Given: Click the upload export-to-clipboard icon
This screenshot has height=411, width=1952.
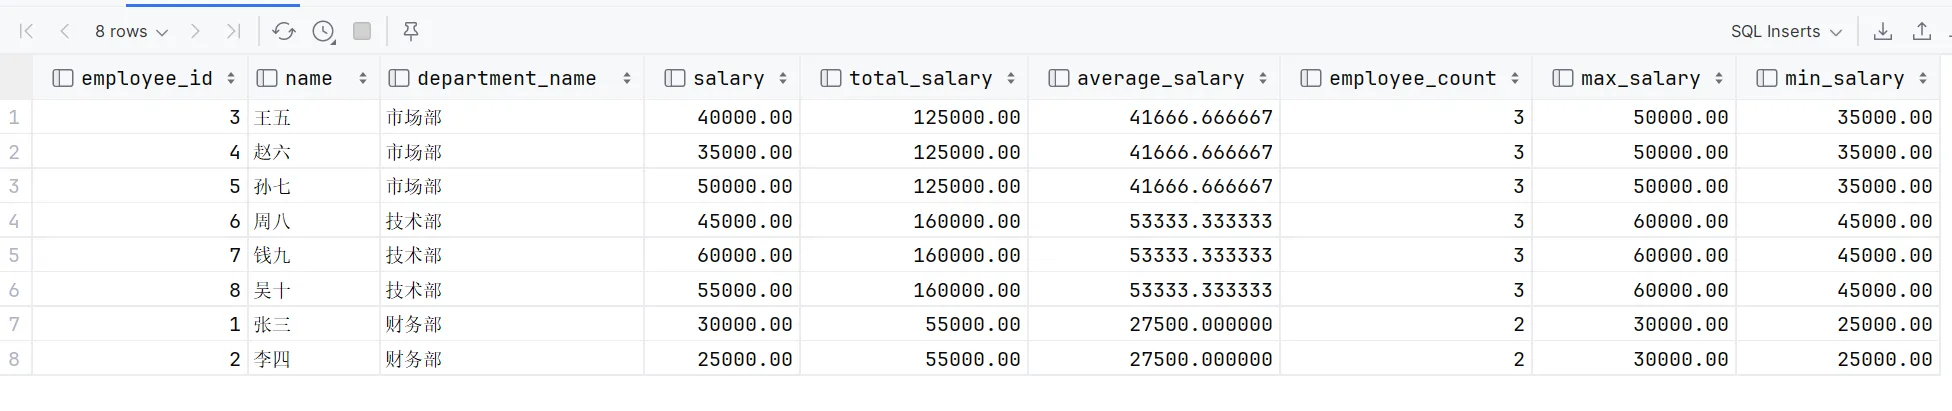Looking at the screenshot, I should [x=1921, y=32].
